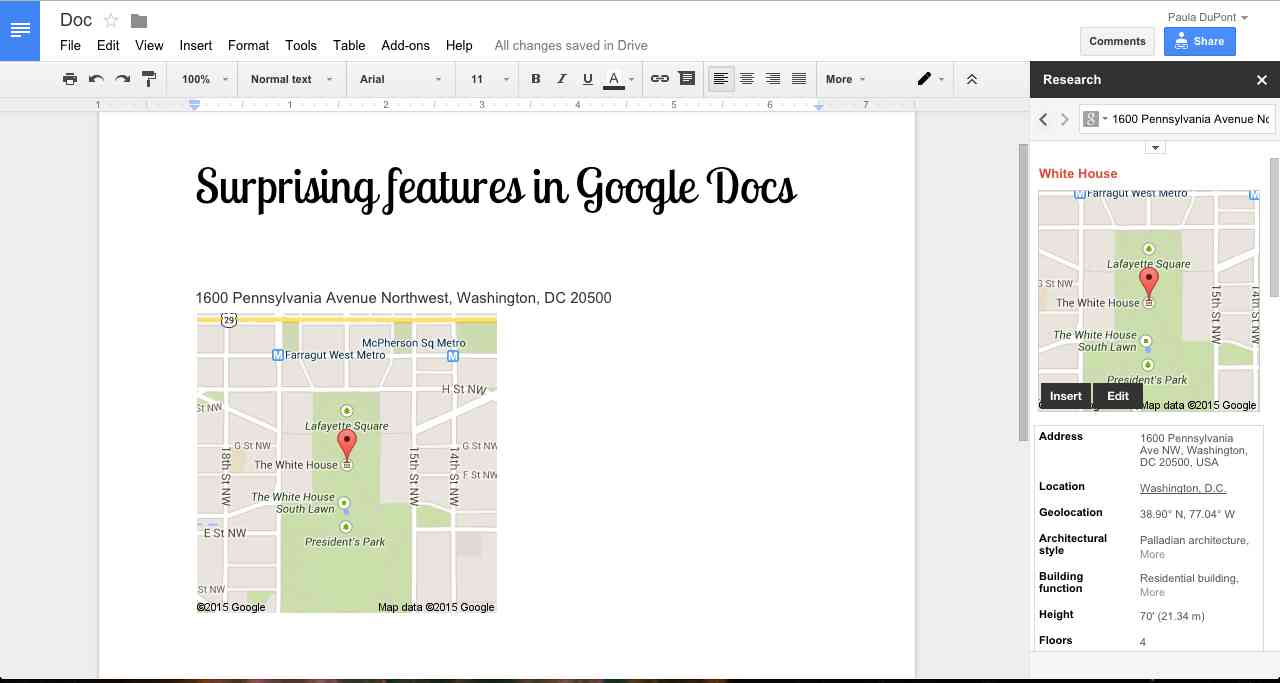Open the zoom percentage dropdown

(203, 79)
